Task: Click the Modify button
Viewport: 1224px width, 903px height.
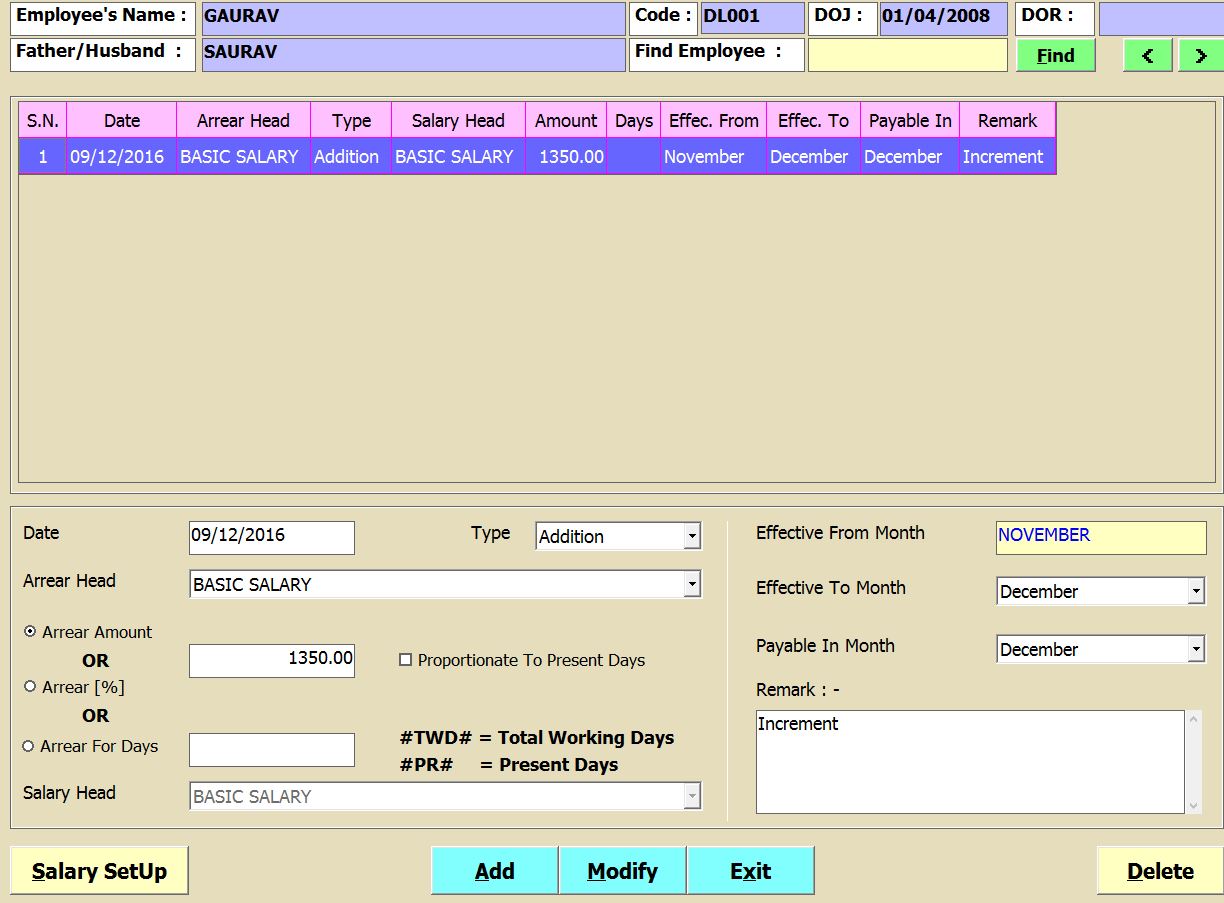Action: click(622, 871)
